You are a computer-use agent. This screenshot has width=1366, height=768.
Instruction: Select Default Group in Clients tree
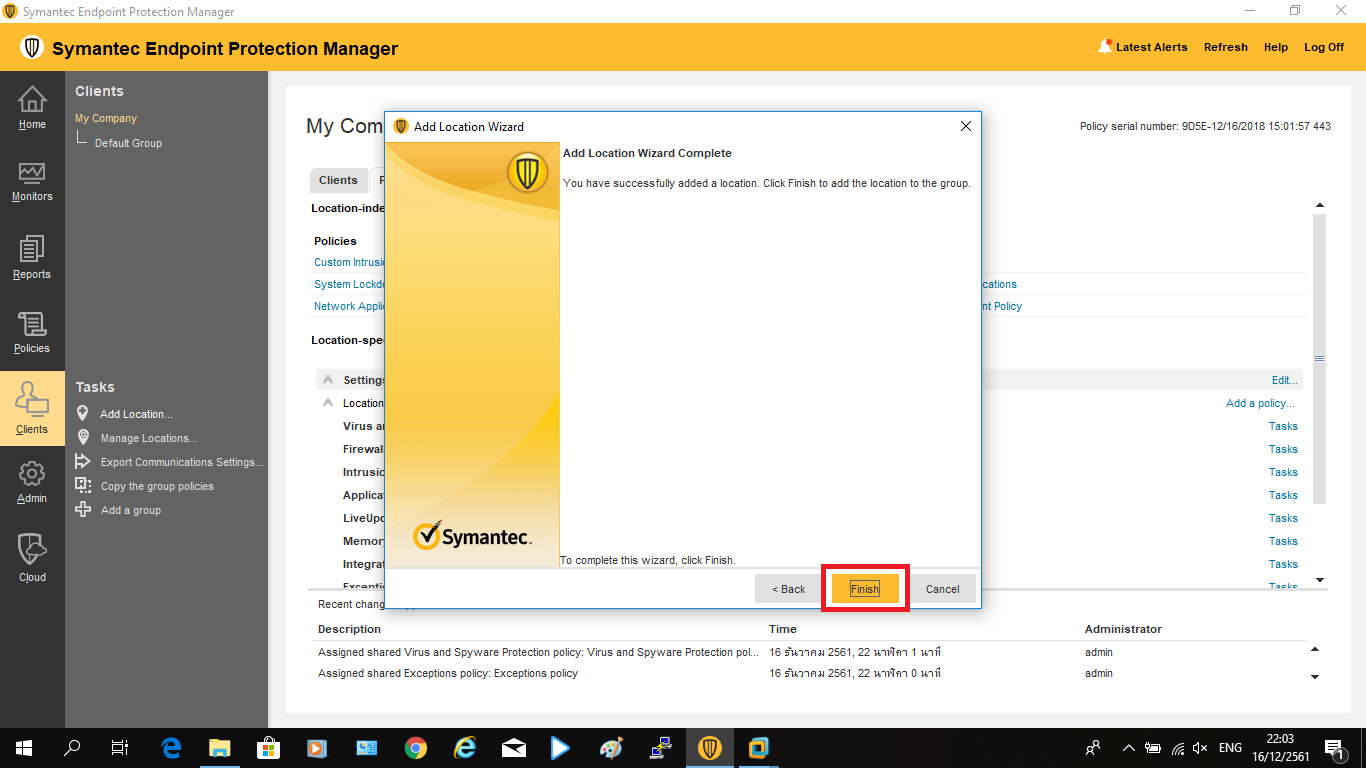[x=128, y=143]
